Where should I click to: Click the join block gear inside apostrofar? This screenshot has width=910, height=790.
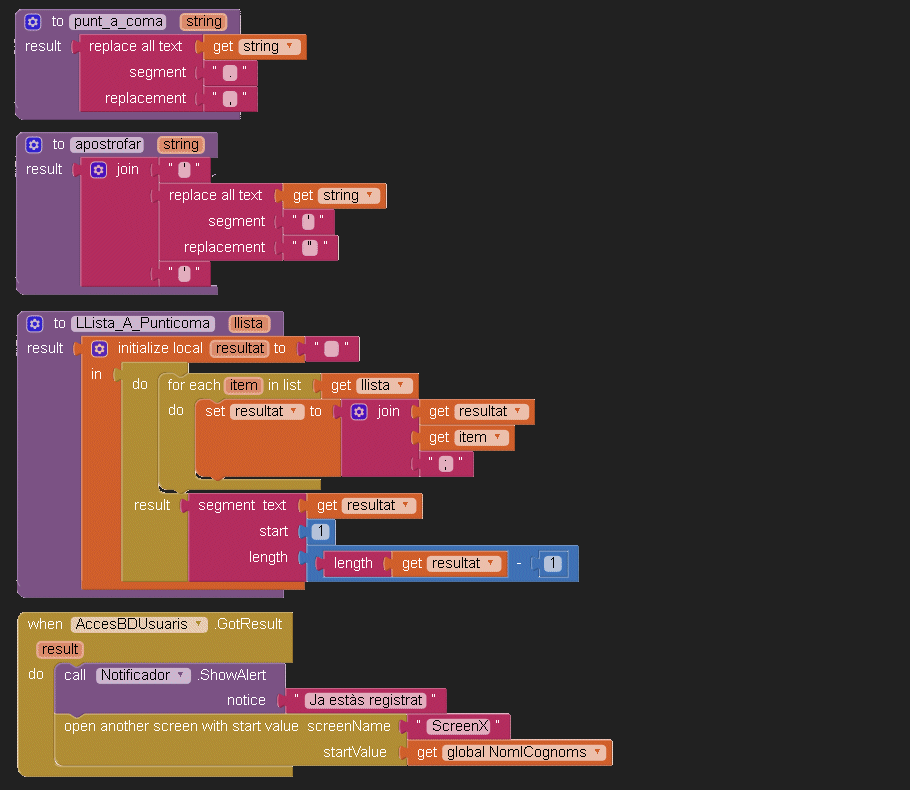(x=98, y=170)
